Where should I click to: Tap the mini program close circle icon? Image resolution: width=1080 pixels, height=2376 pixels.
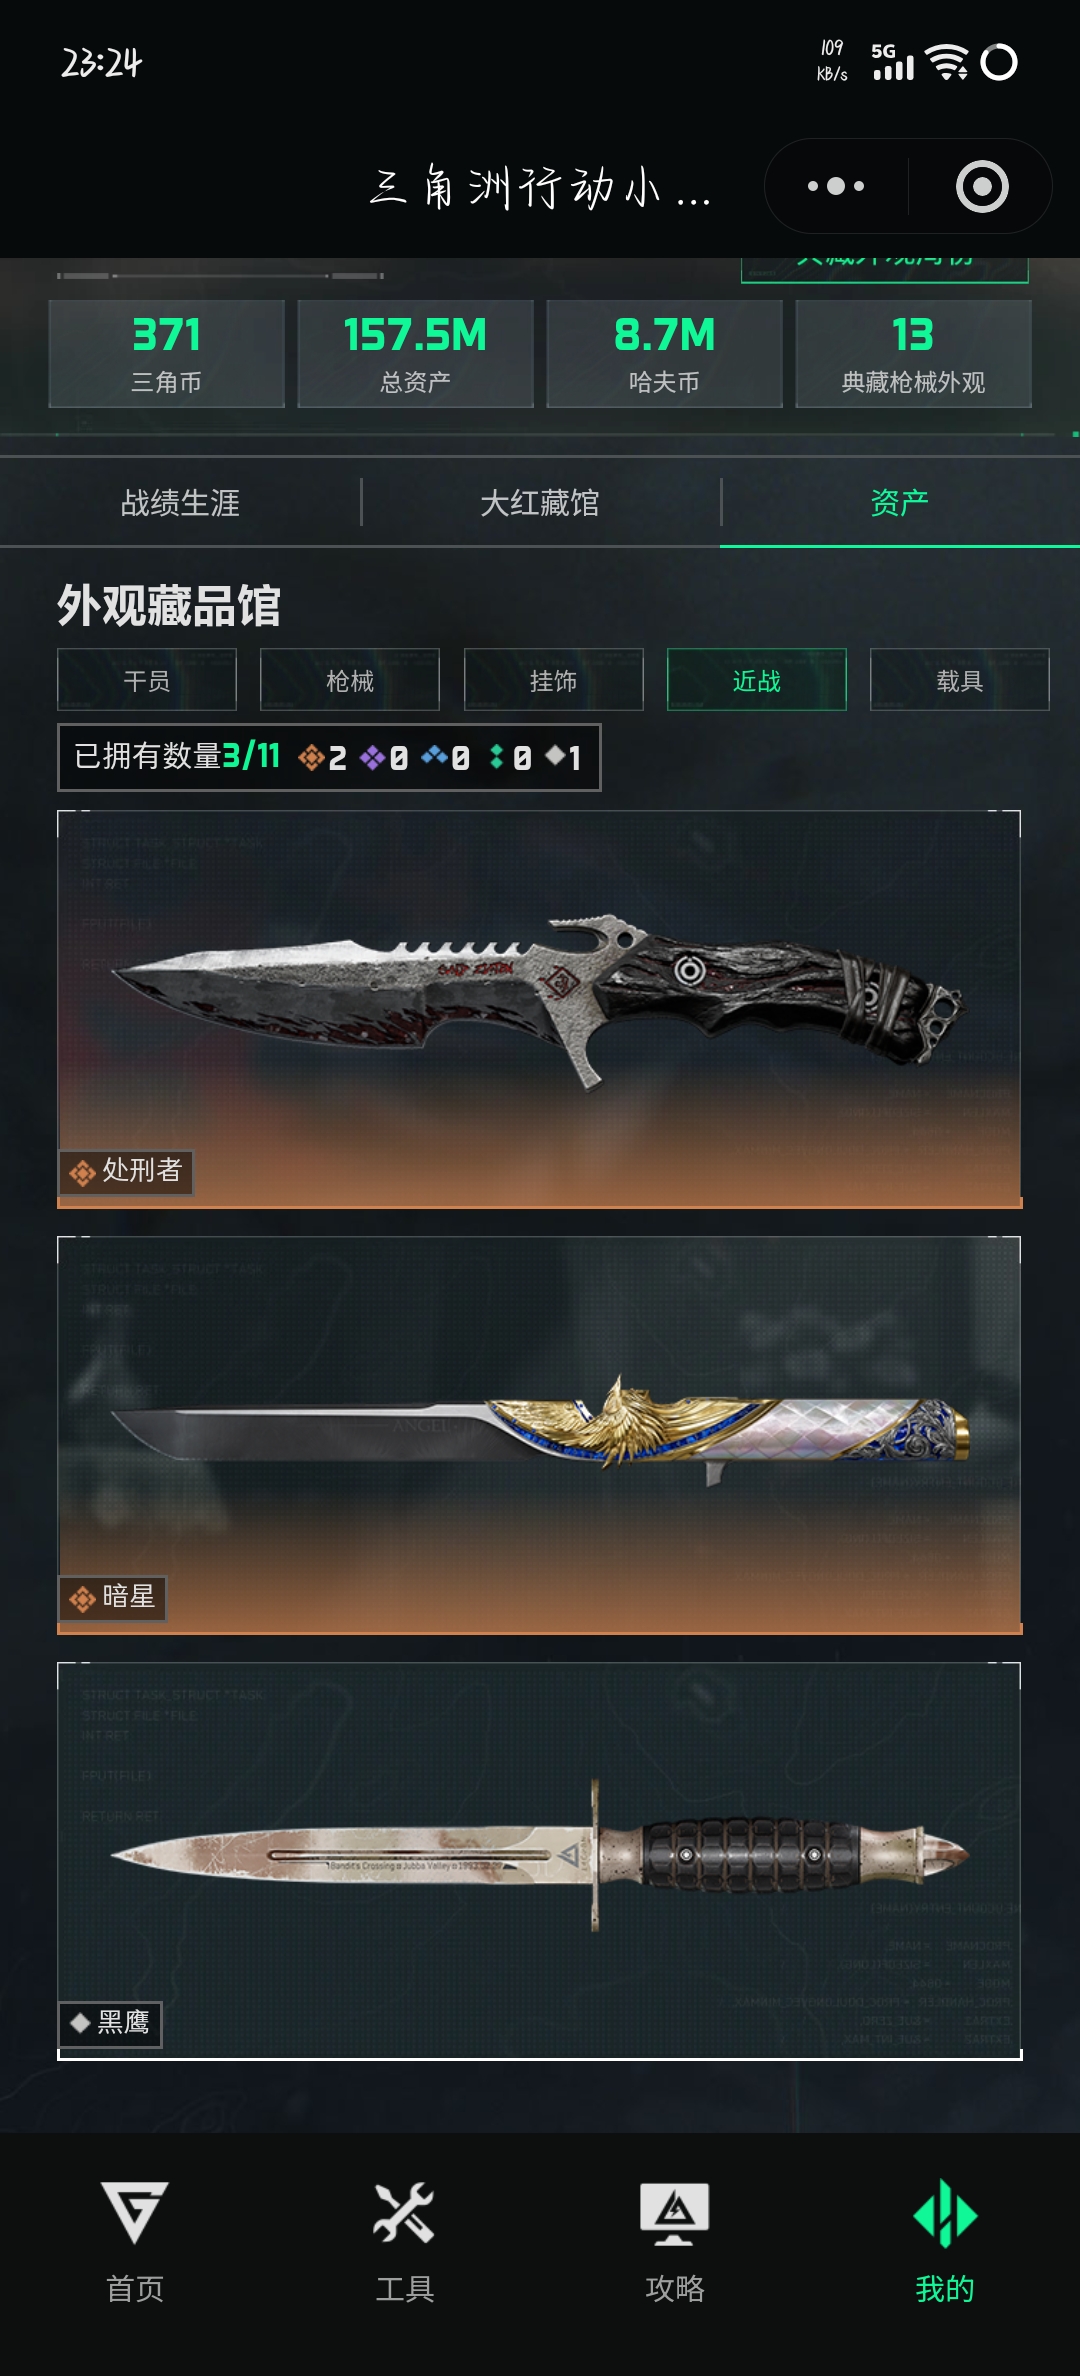(x=982, y=186)
